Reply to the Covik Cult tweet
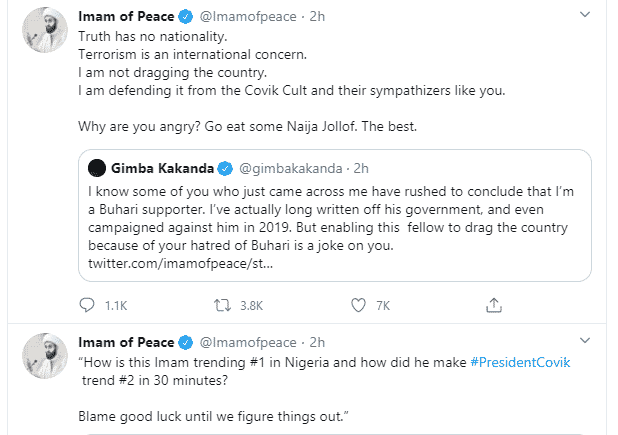Viewport: 618px width, 435px height. pyautogui.click(x=87, y=305)
